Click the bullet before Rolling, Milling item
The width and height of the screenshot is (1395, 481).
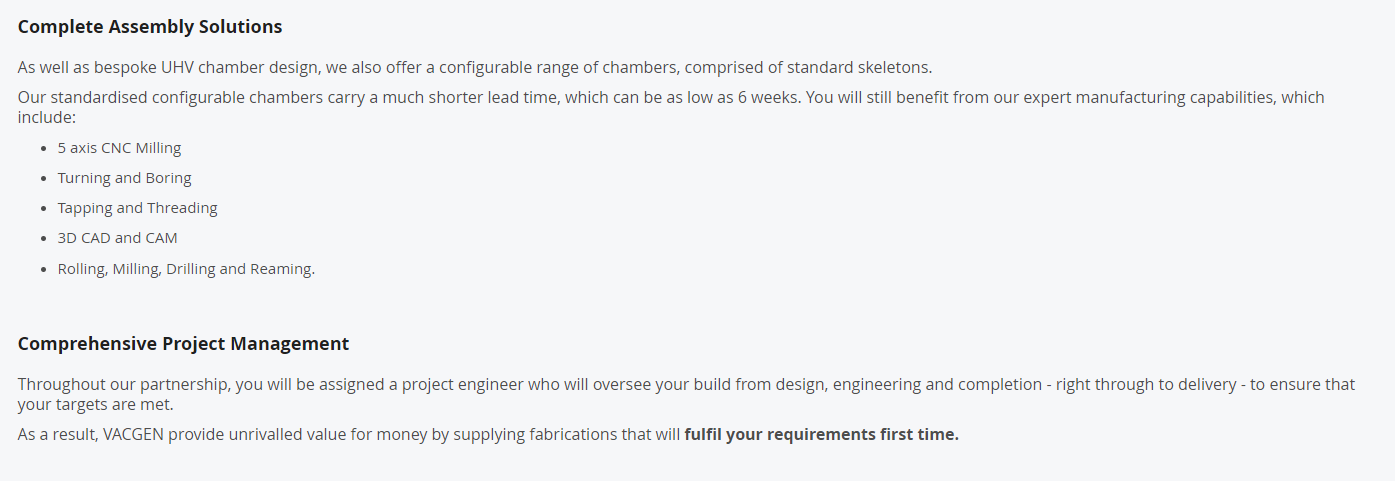pyautogui.click(x=45, y=270)
